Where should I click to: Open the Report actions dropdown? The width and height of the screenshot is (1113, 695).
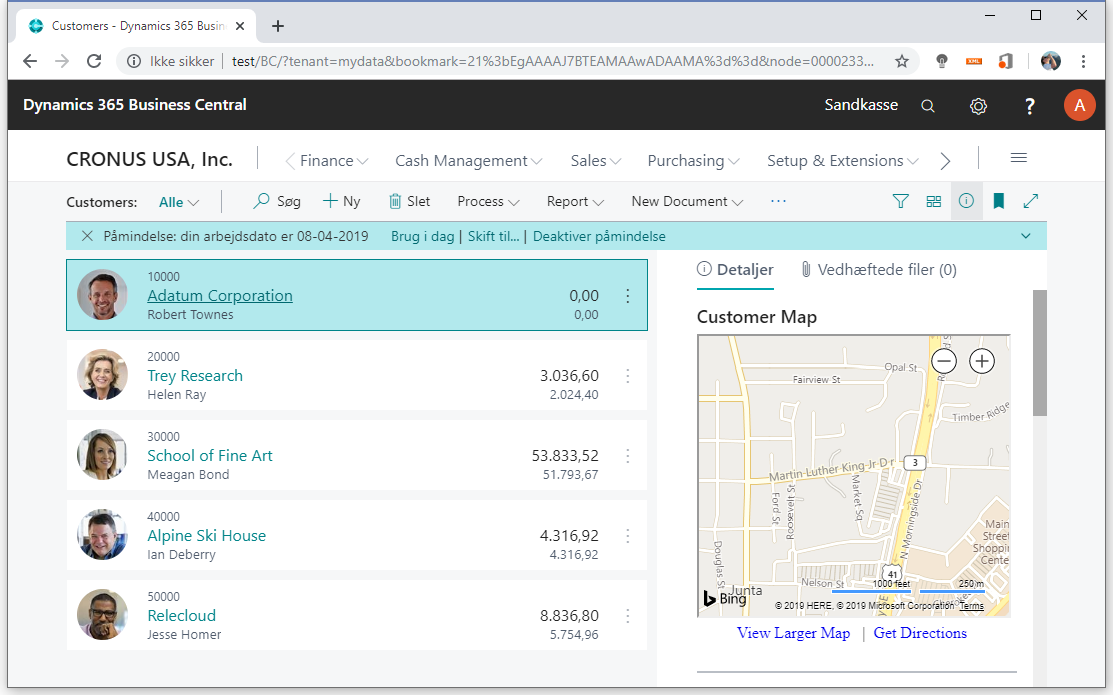575,202
